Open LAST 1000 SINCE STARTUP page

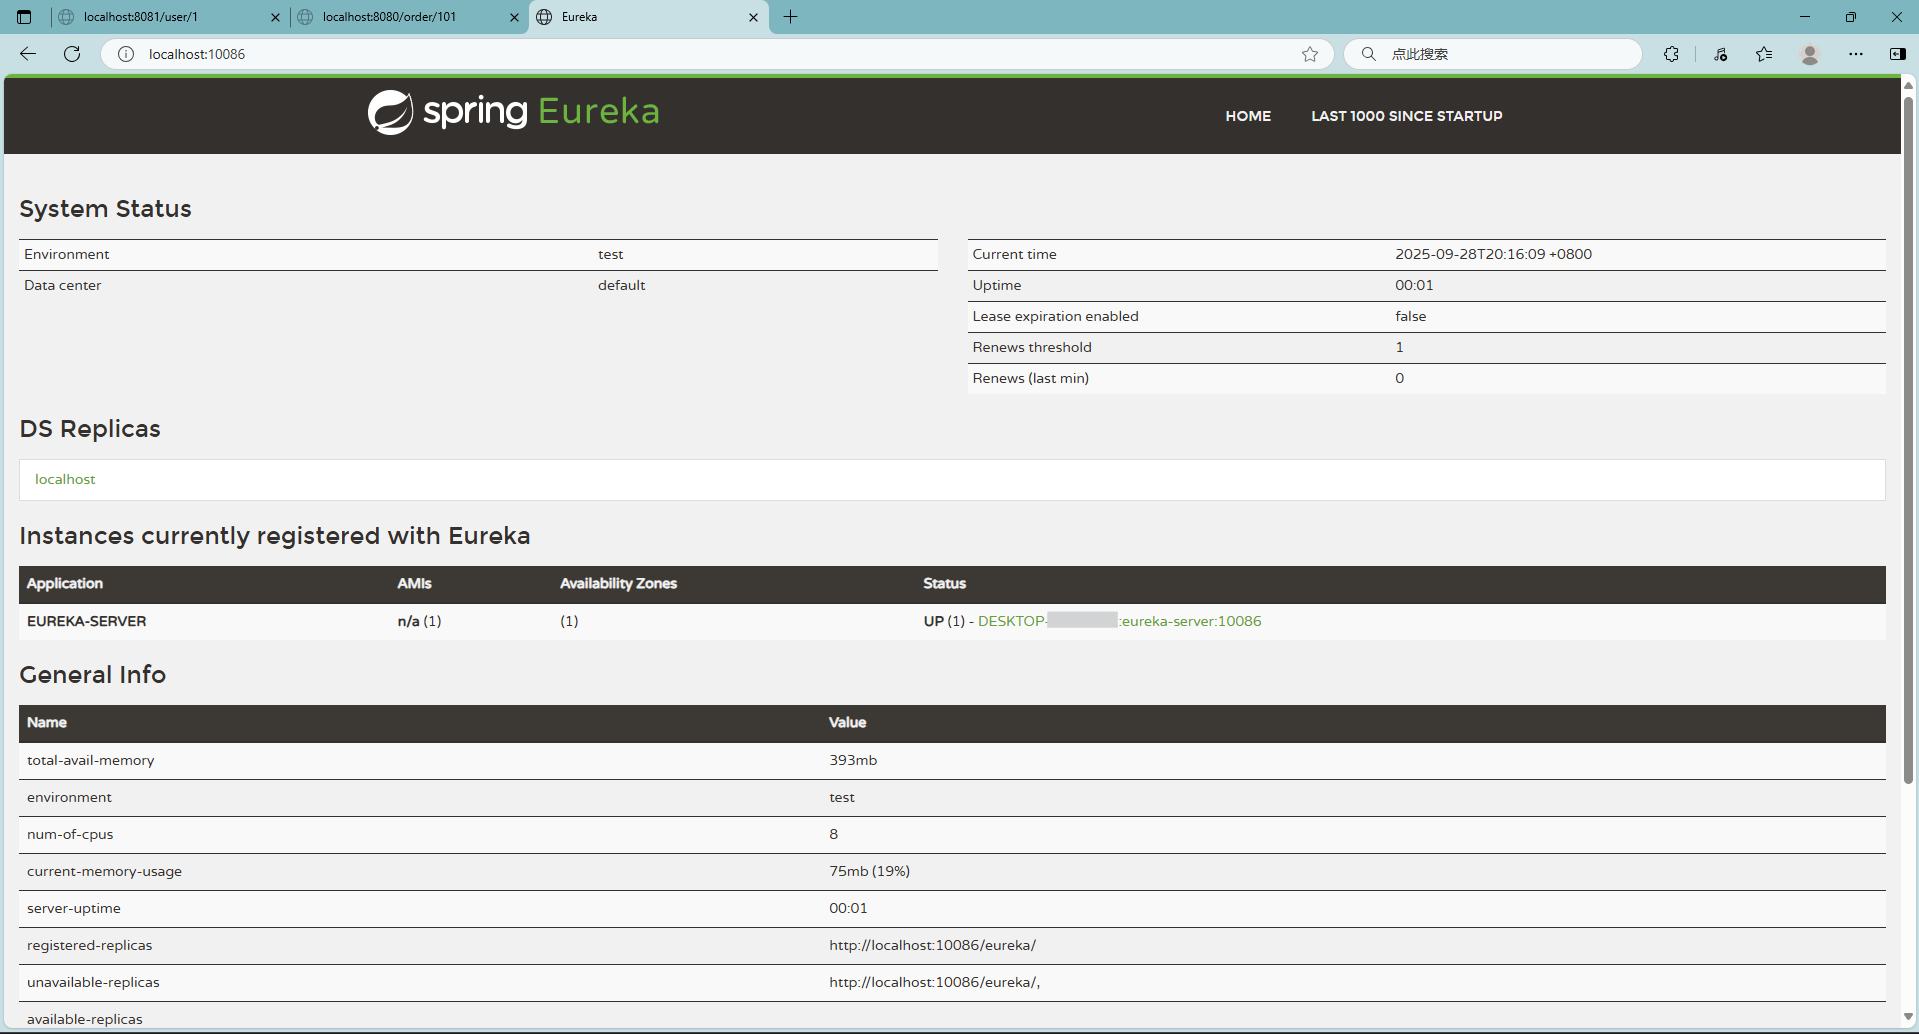tap(1406, 116)
